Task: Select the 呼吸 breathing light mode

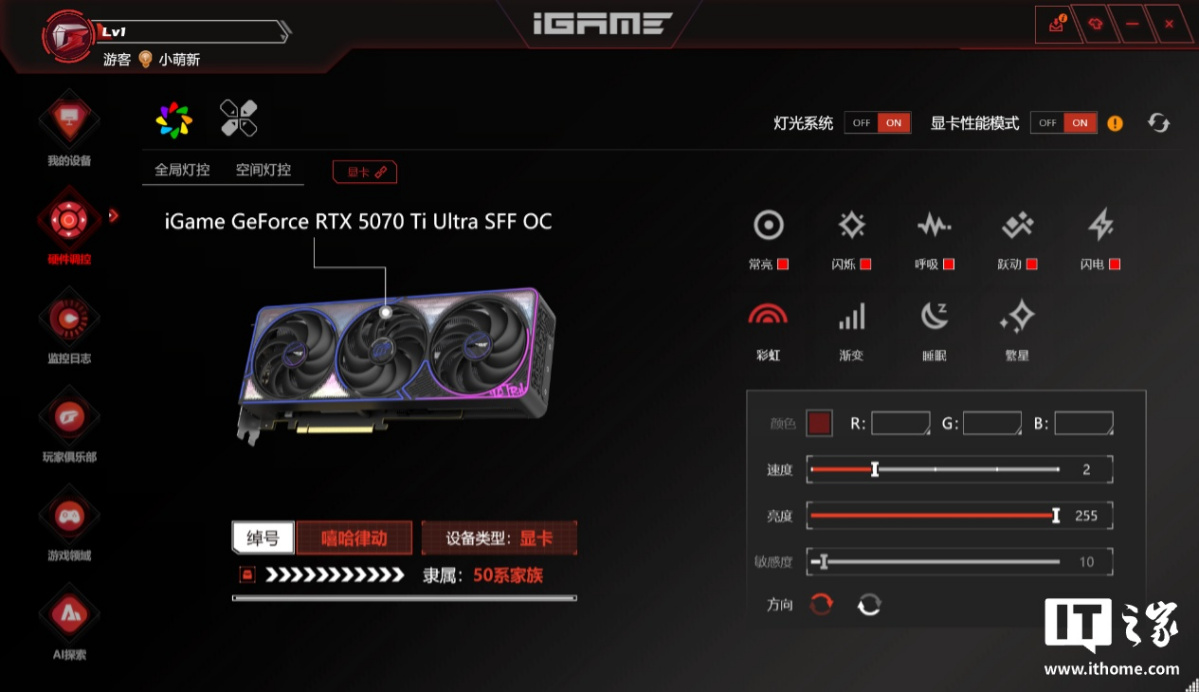Action: (934, 225)
